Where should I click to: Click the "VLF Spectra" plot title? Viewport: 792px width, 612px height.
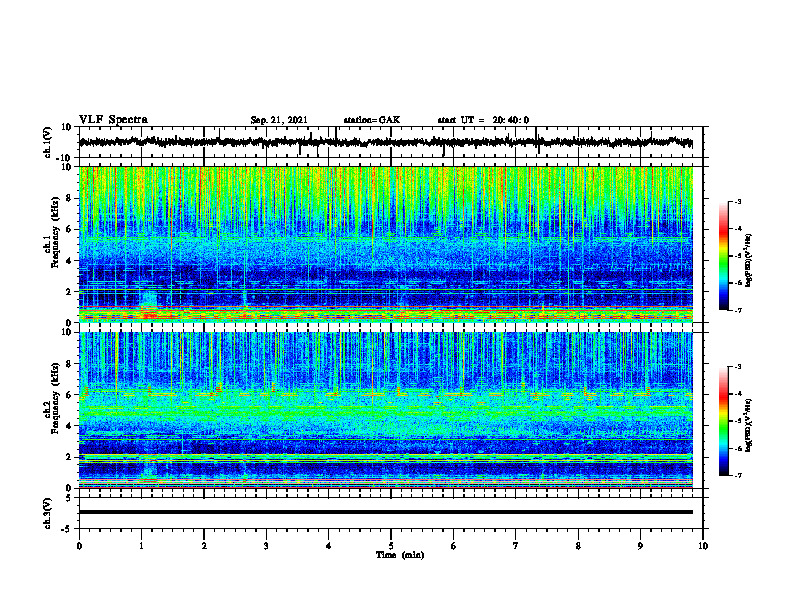(113, 120)
